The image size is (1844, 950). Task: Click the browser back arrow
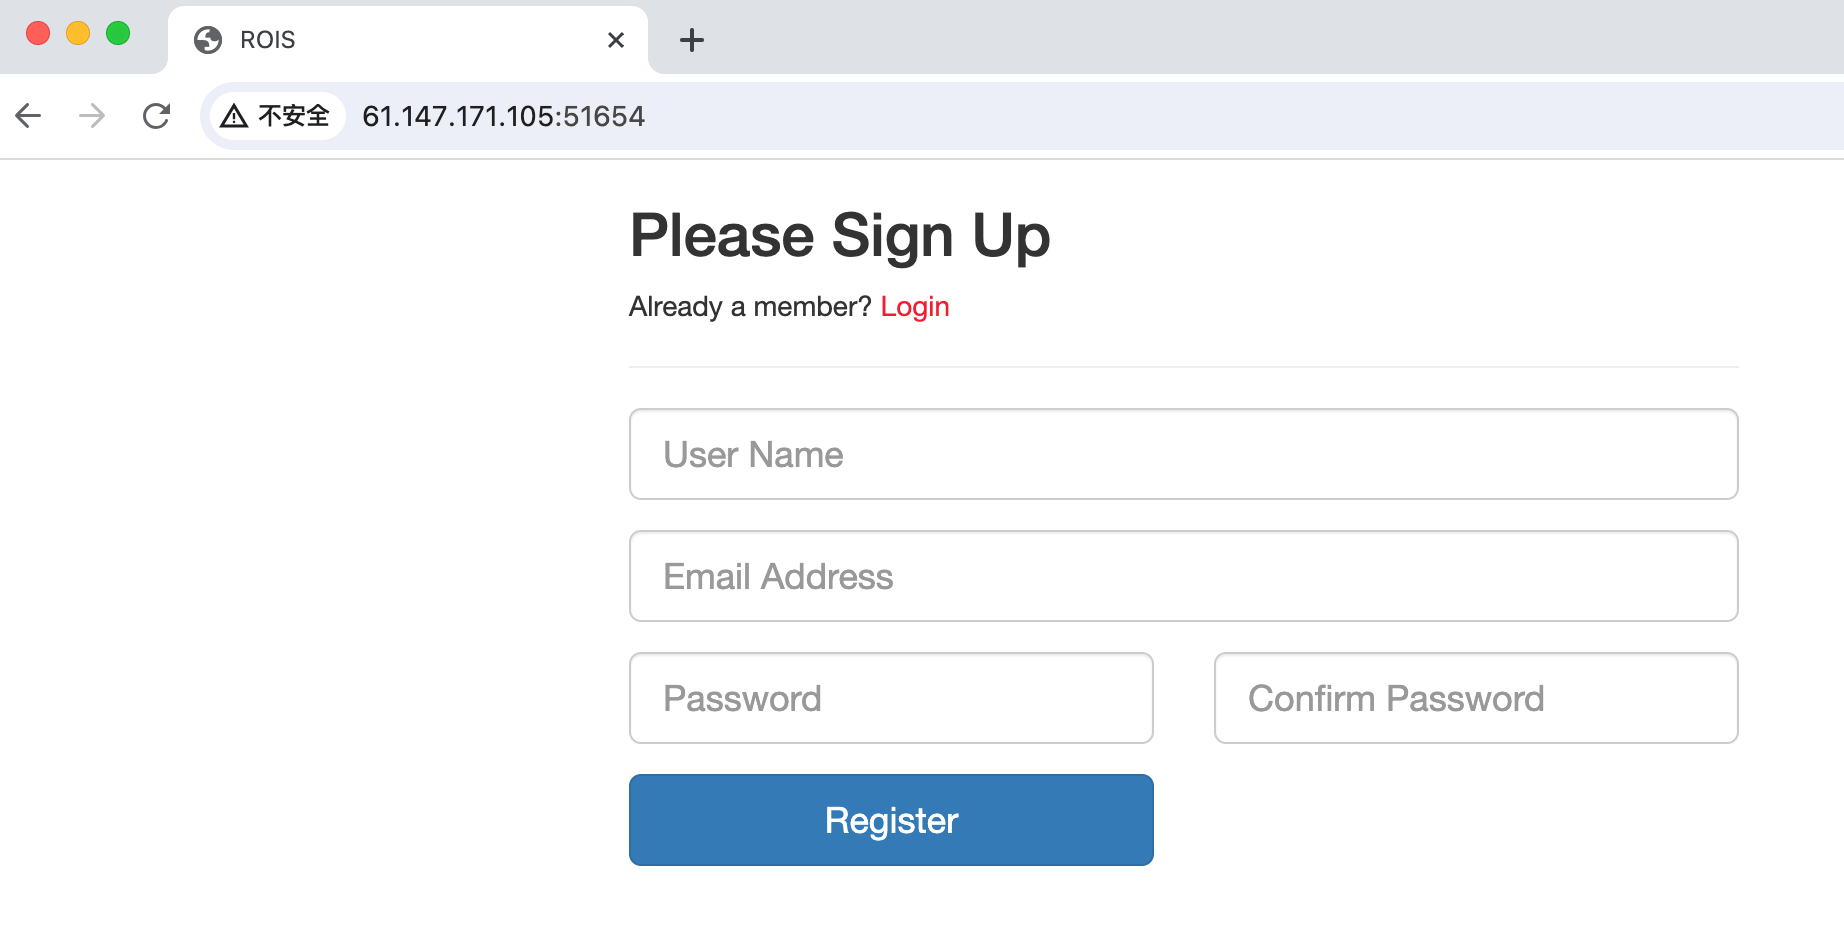[28, 116]
